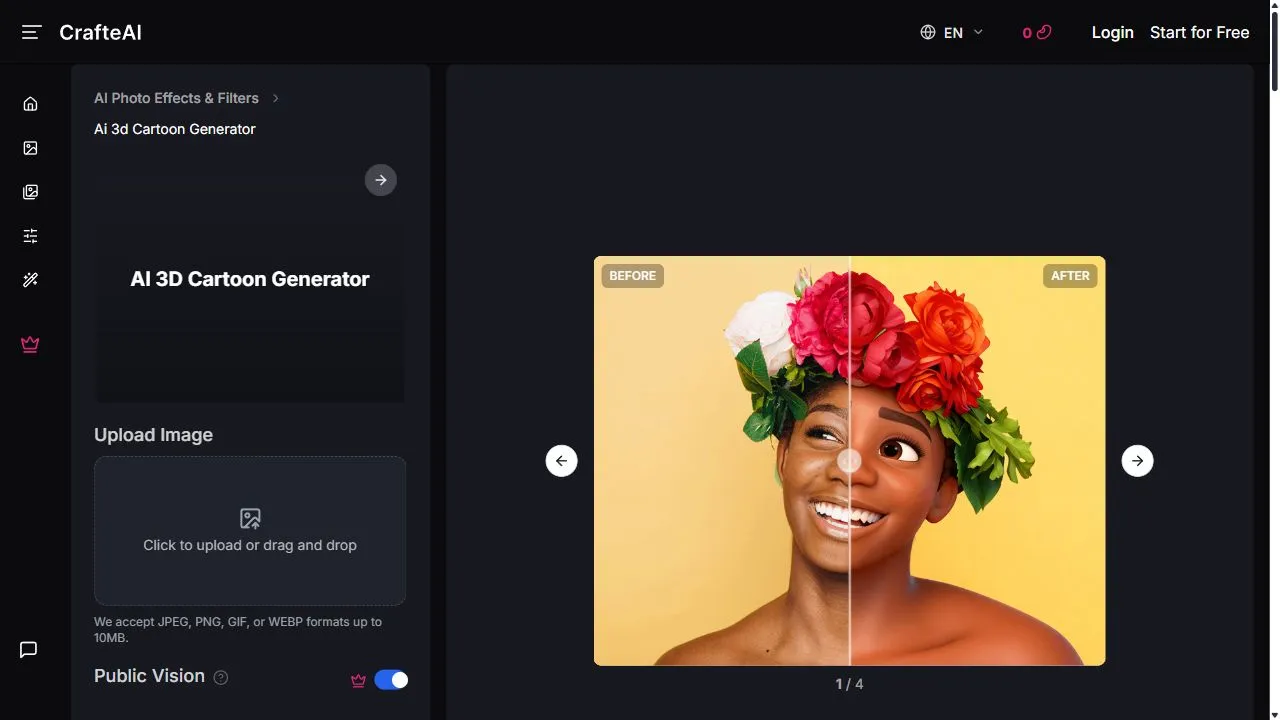The height and width of the screenshot is (720, 1280).
Task: Click the round arrow button in banner
Action: [380, 180]
